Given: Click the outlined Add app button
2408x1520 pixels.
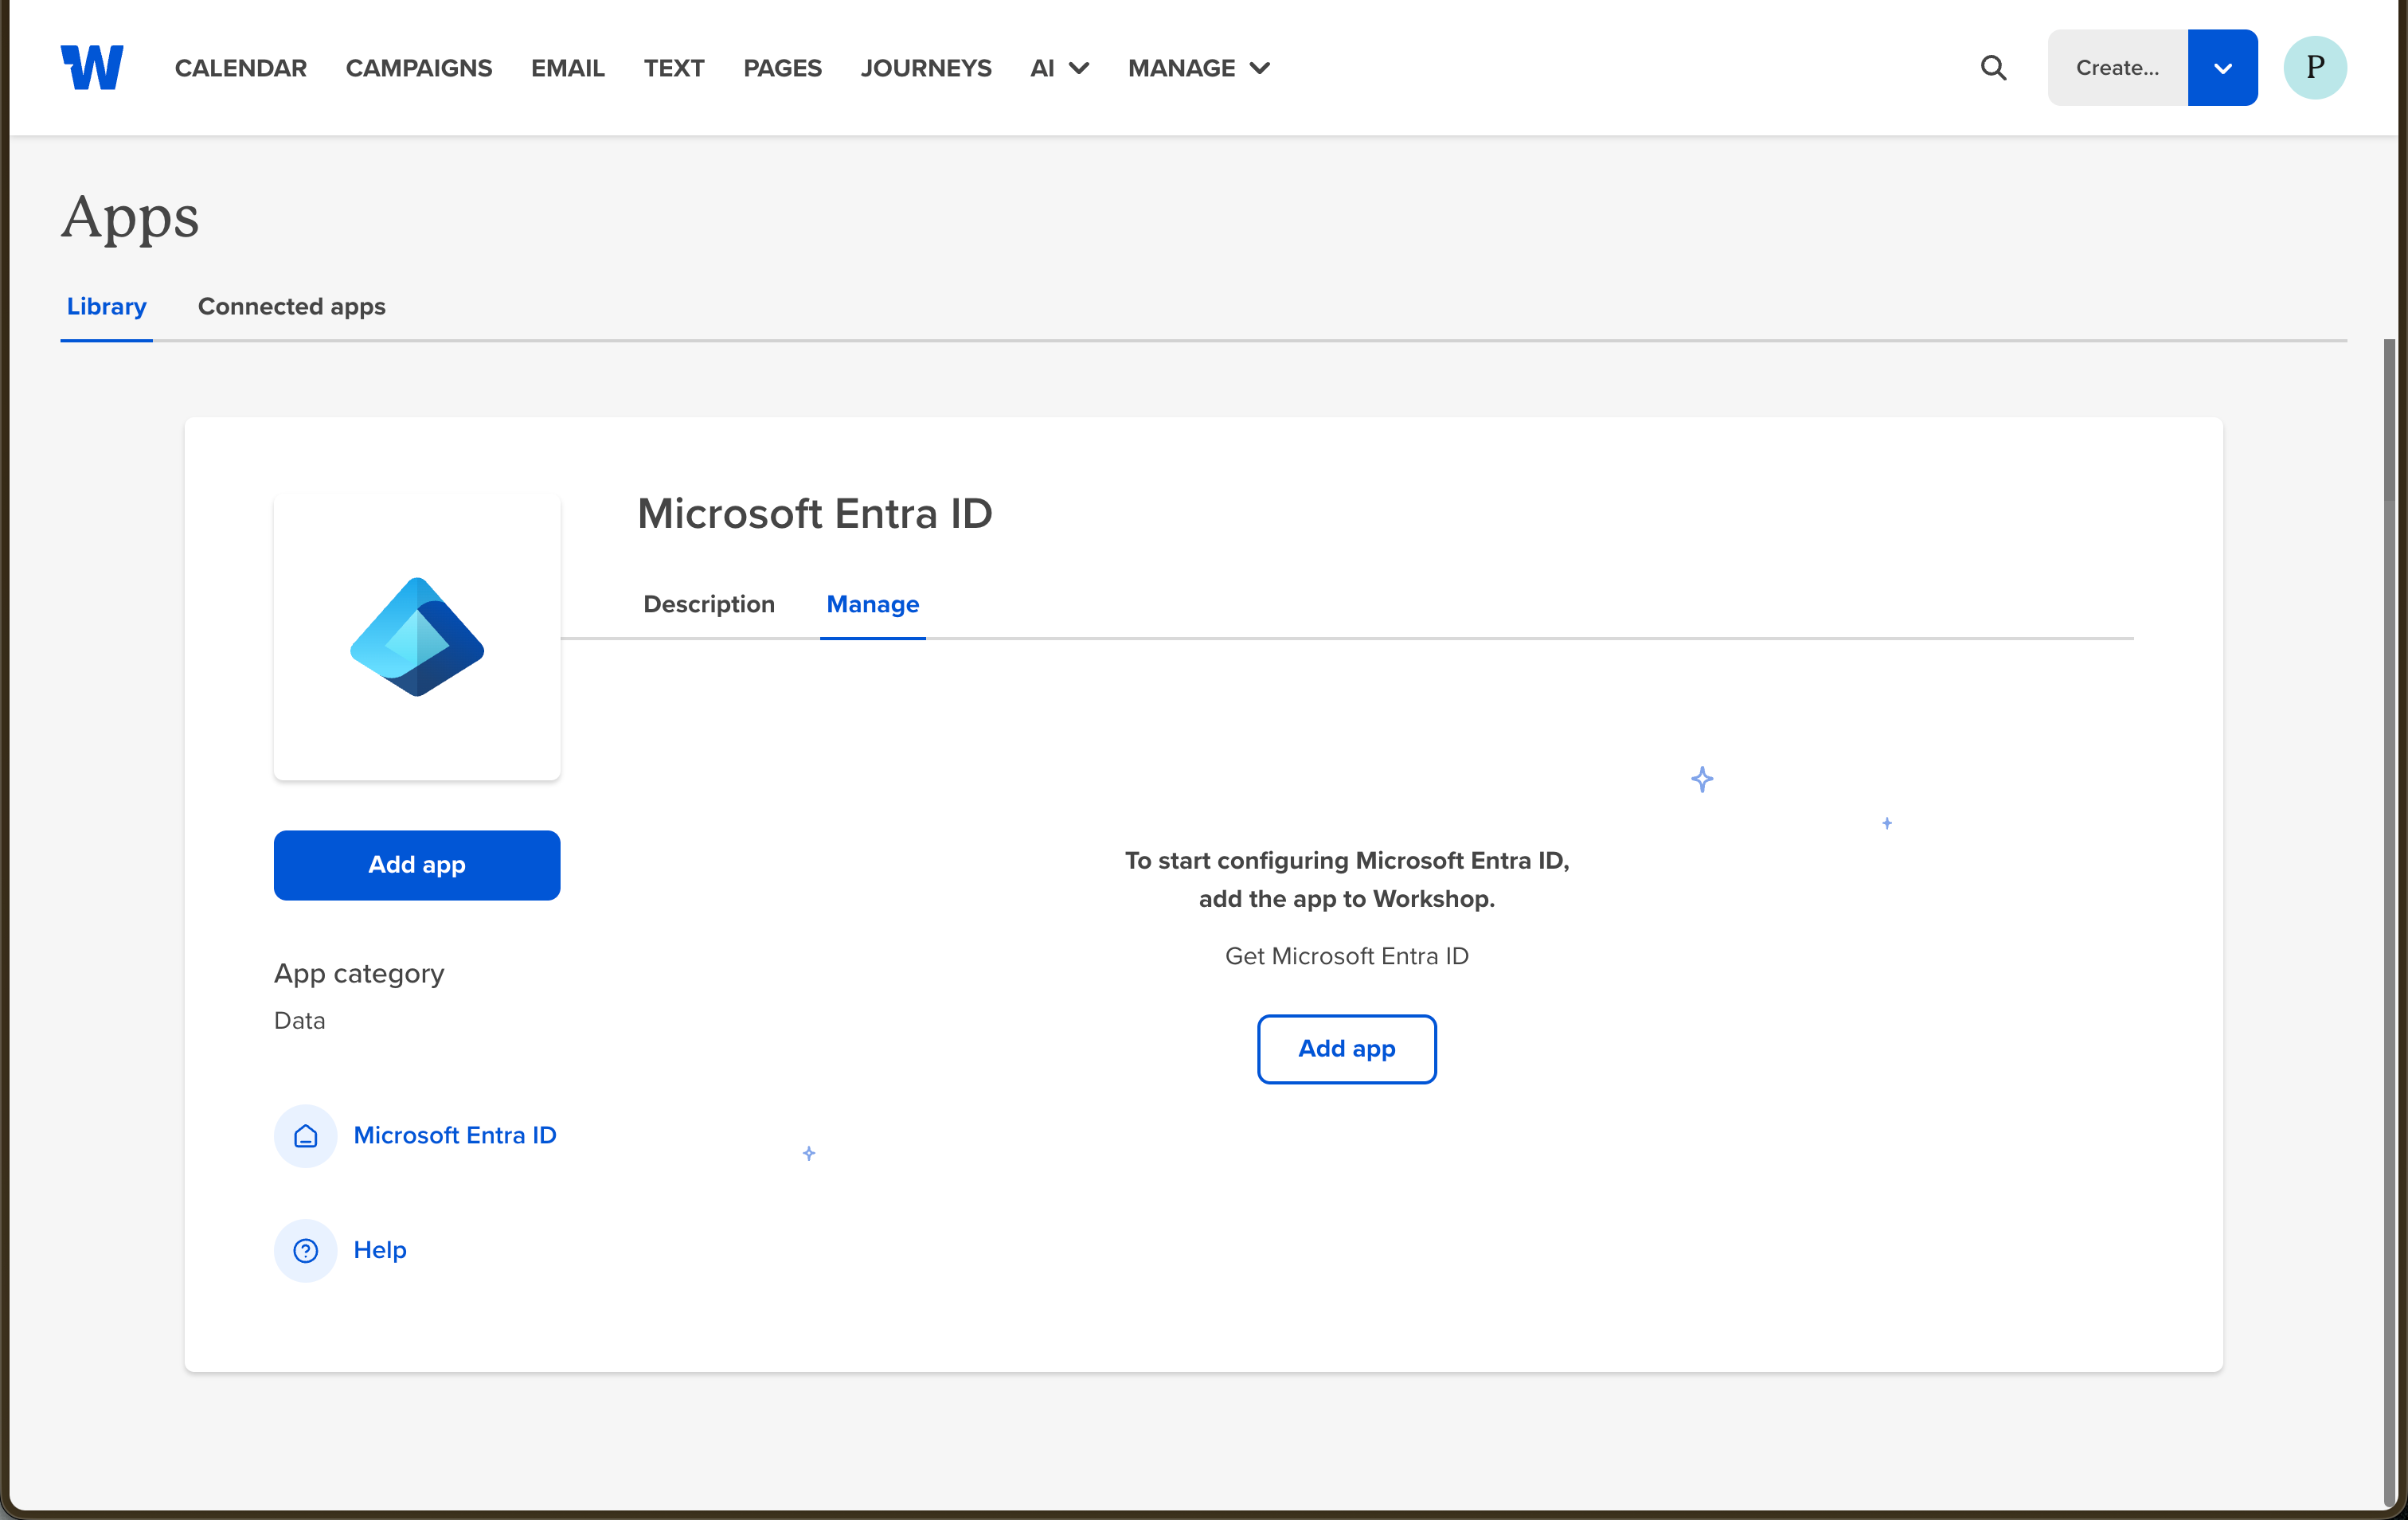Looking at the screenshot, I should [1346, 1049].
